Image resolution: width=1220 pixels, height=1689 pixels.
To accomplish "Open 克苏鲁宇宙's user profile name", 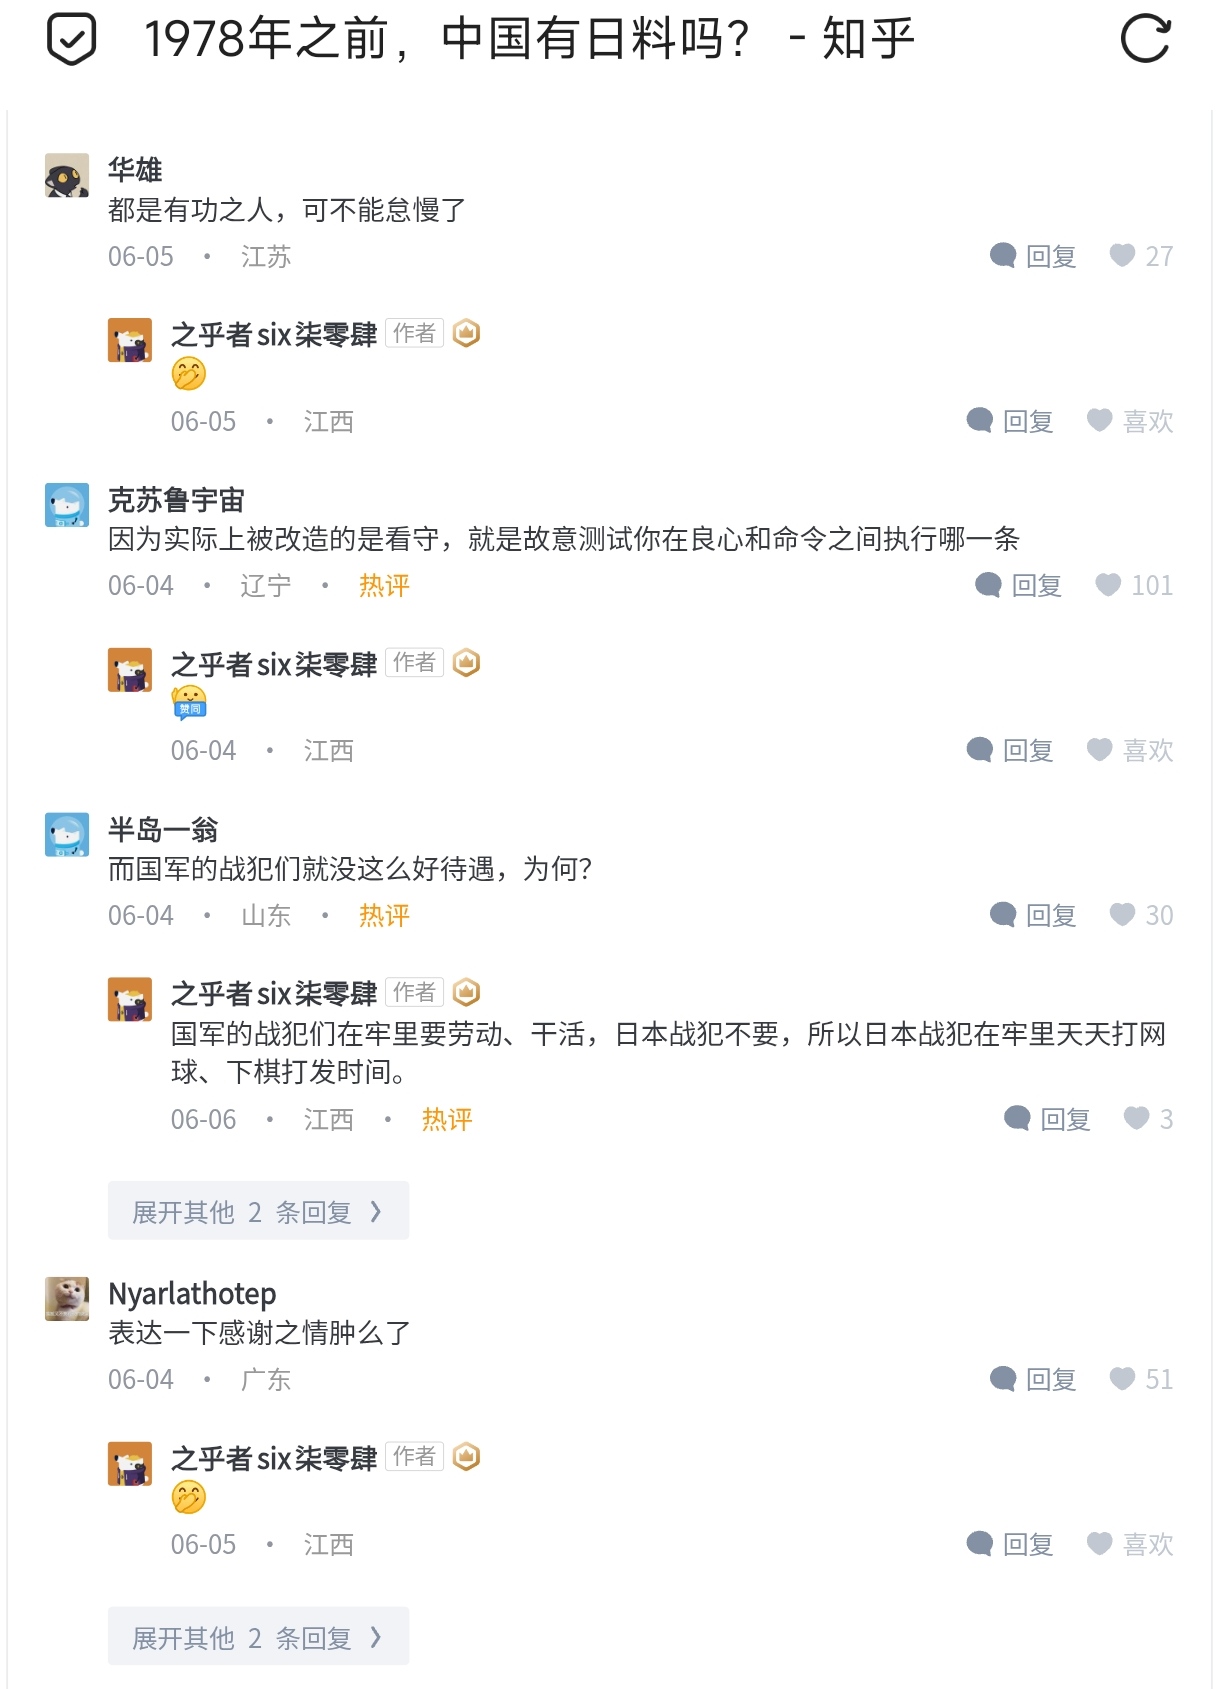I will (176, 500).
